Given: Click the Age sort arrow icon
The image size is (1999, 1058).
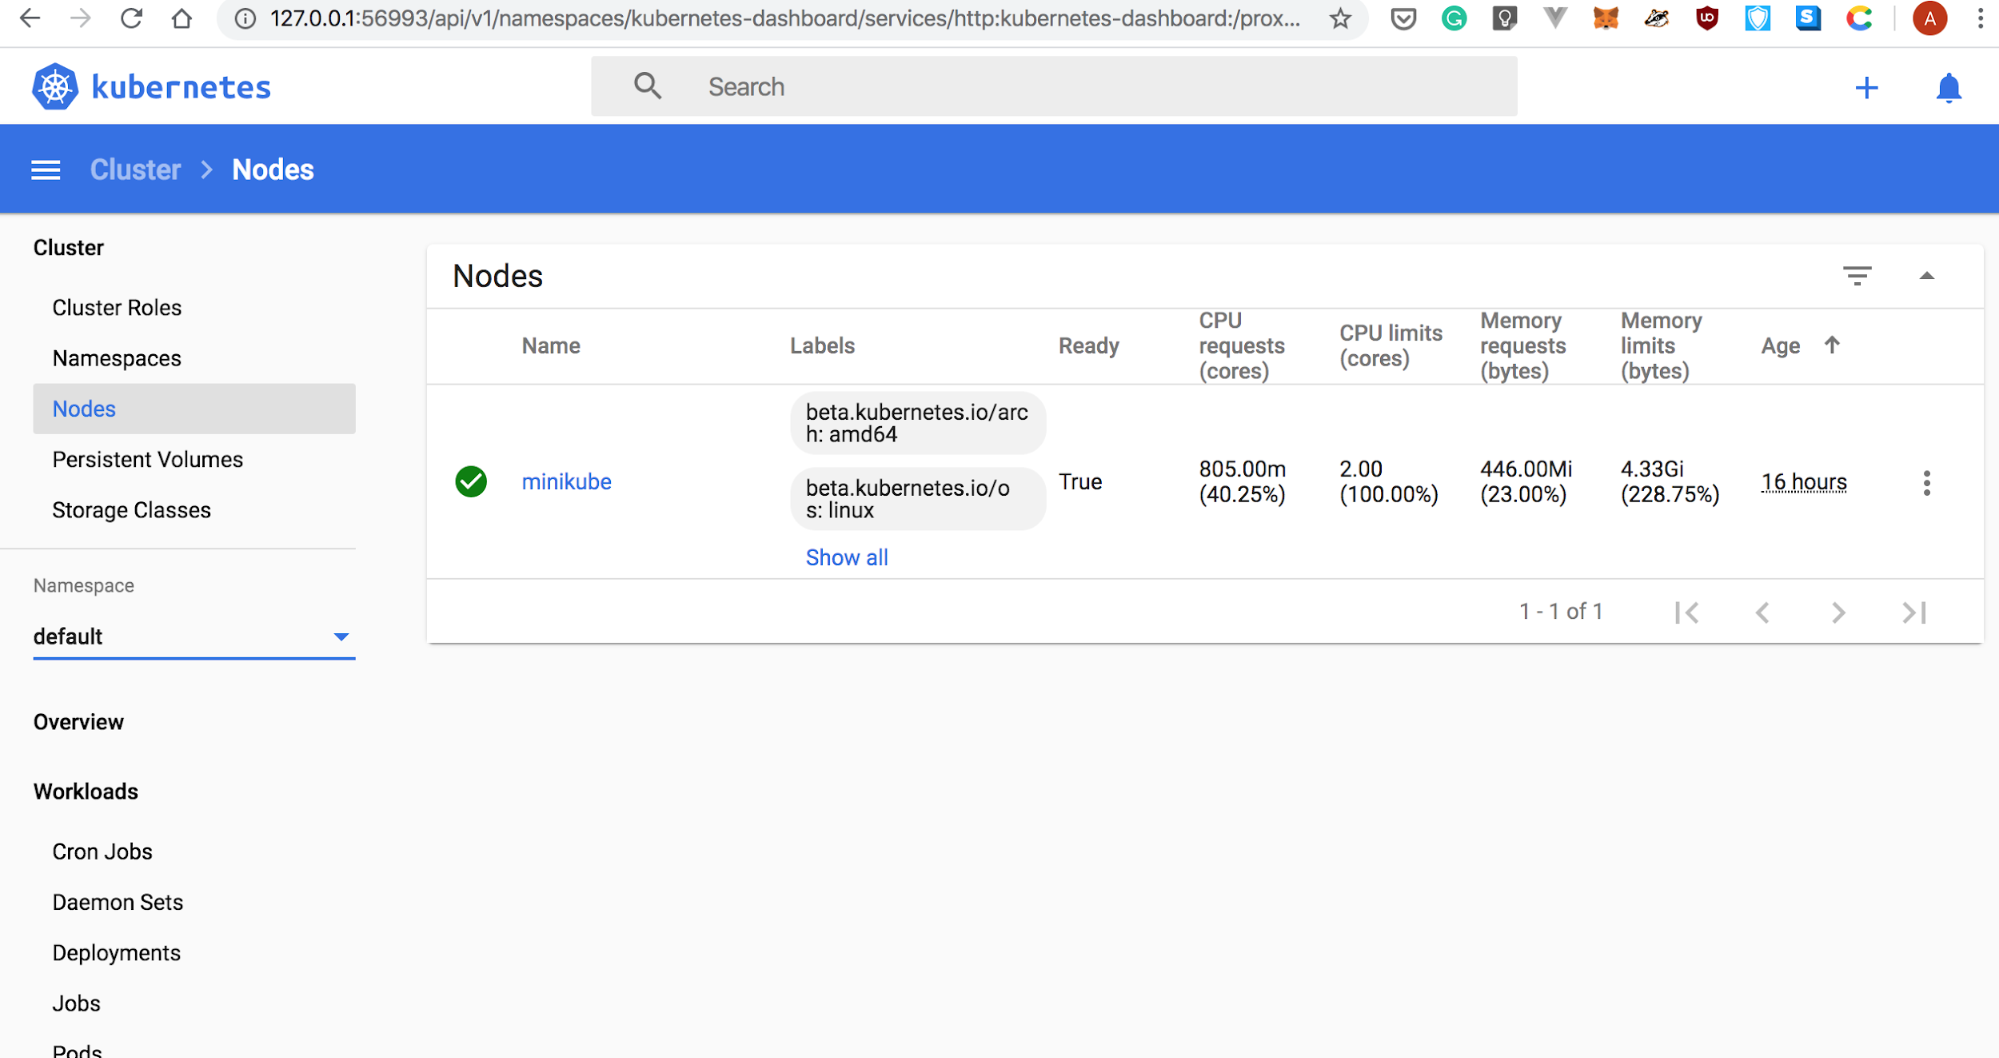Looking at the screenshot, I should (1832, 345).
